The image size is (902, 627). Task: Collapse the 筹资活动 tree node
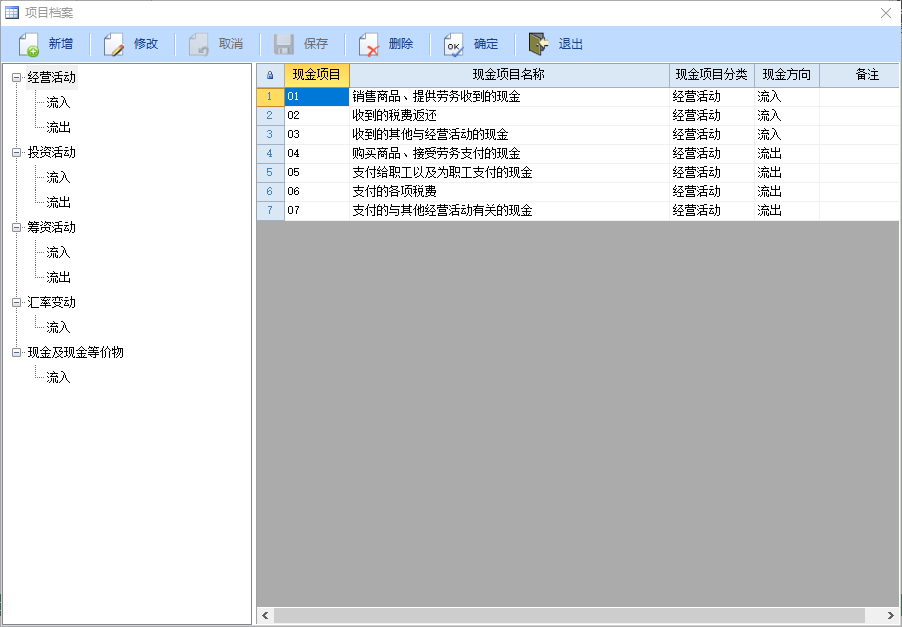(x=17, y=227)
